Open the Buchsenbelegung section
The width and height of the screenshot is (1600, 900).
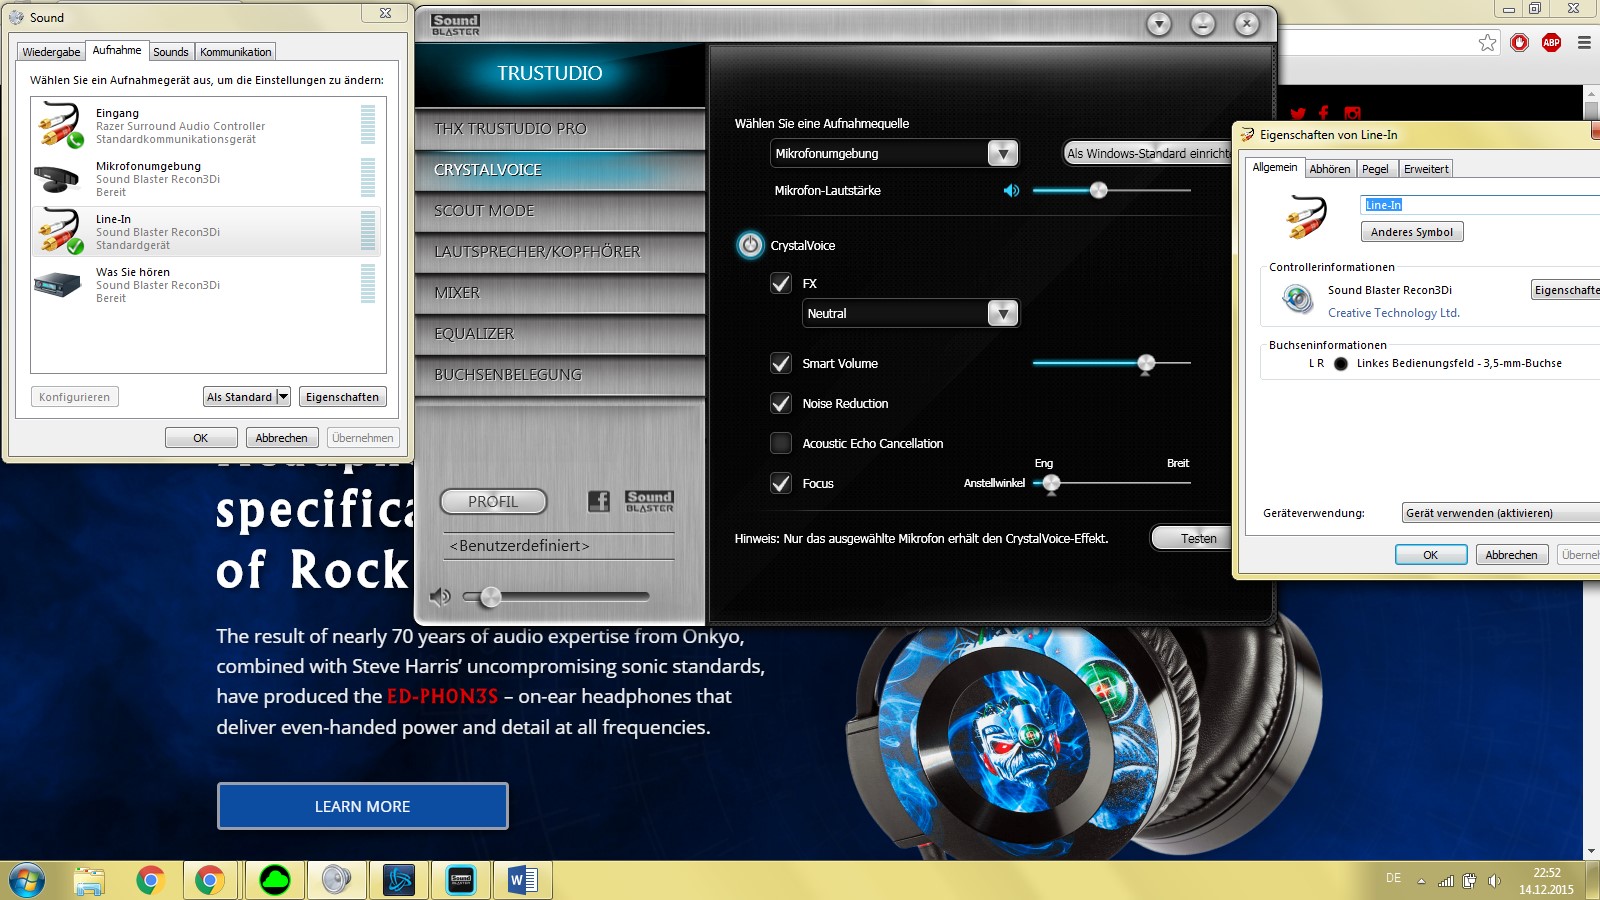560,375
